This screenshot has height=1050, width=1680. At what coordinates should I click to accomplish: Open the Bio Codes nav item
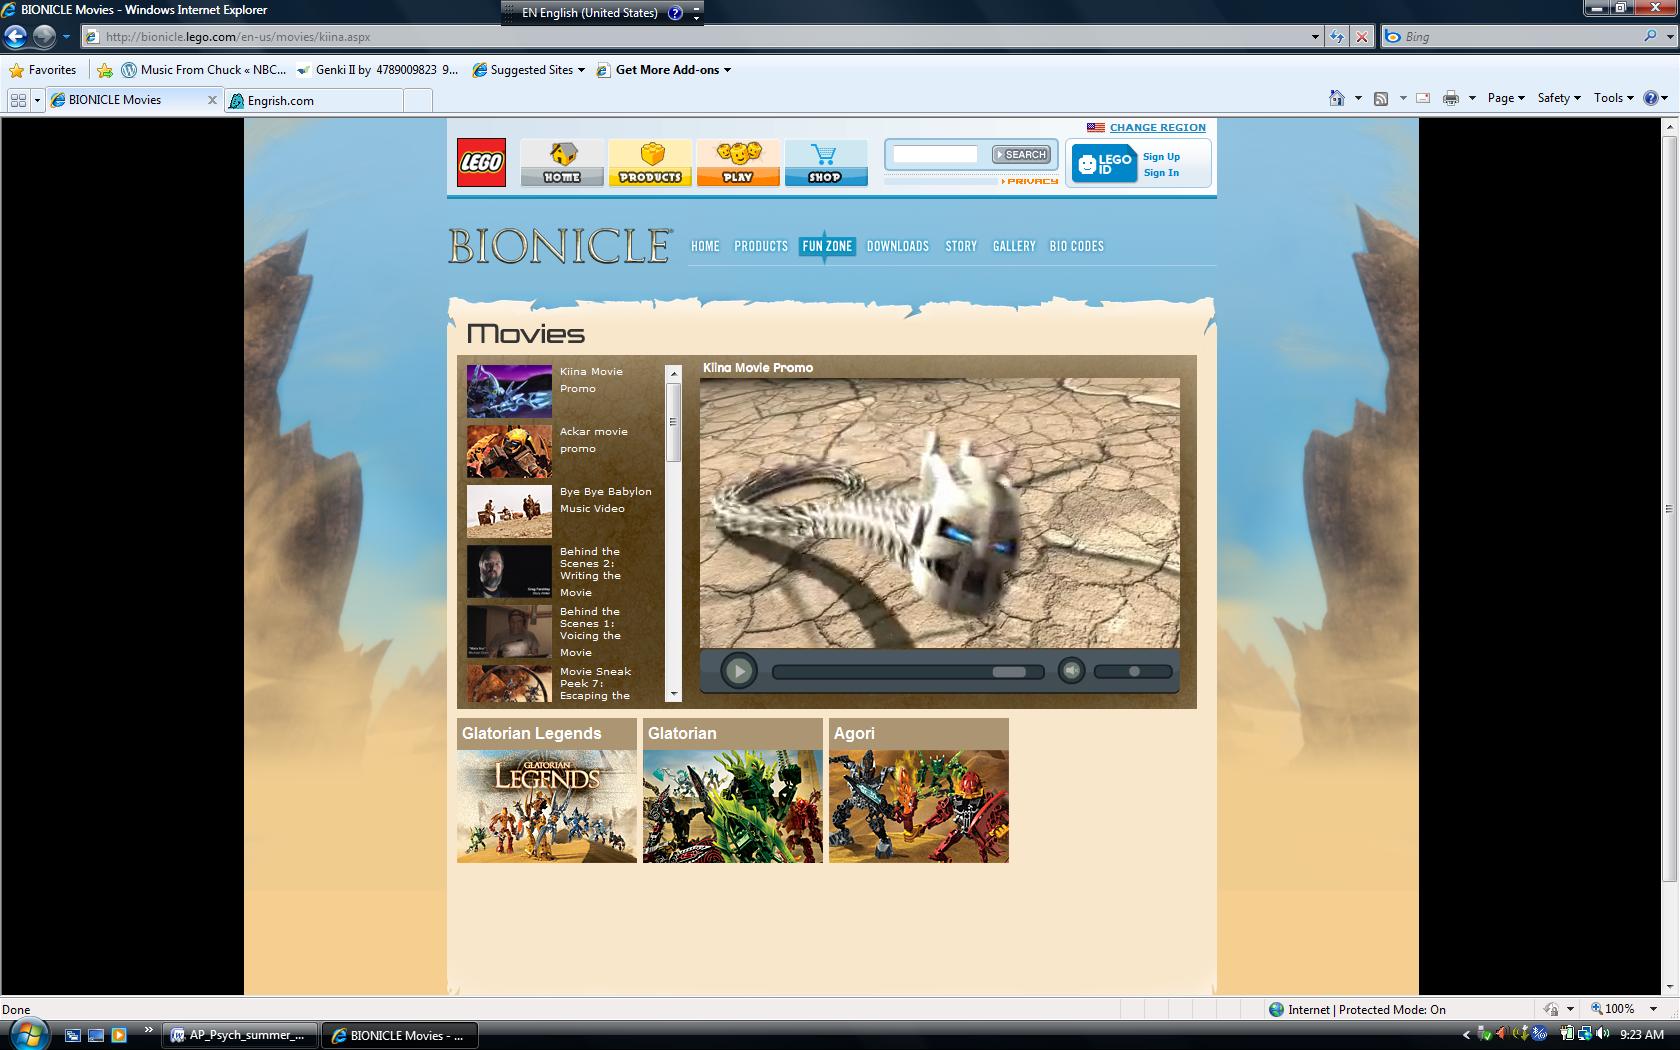[x=1077, y=246]
